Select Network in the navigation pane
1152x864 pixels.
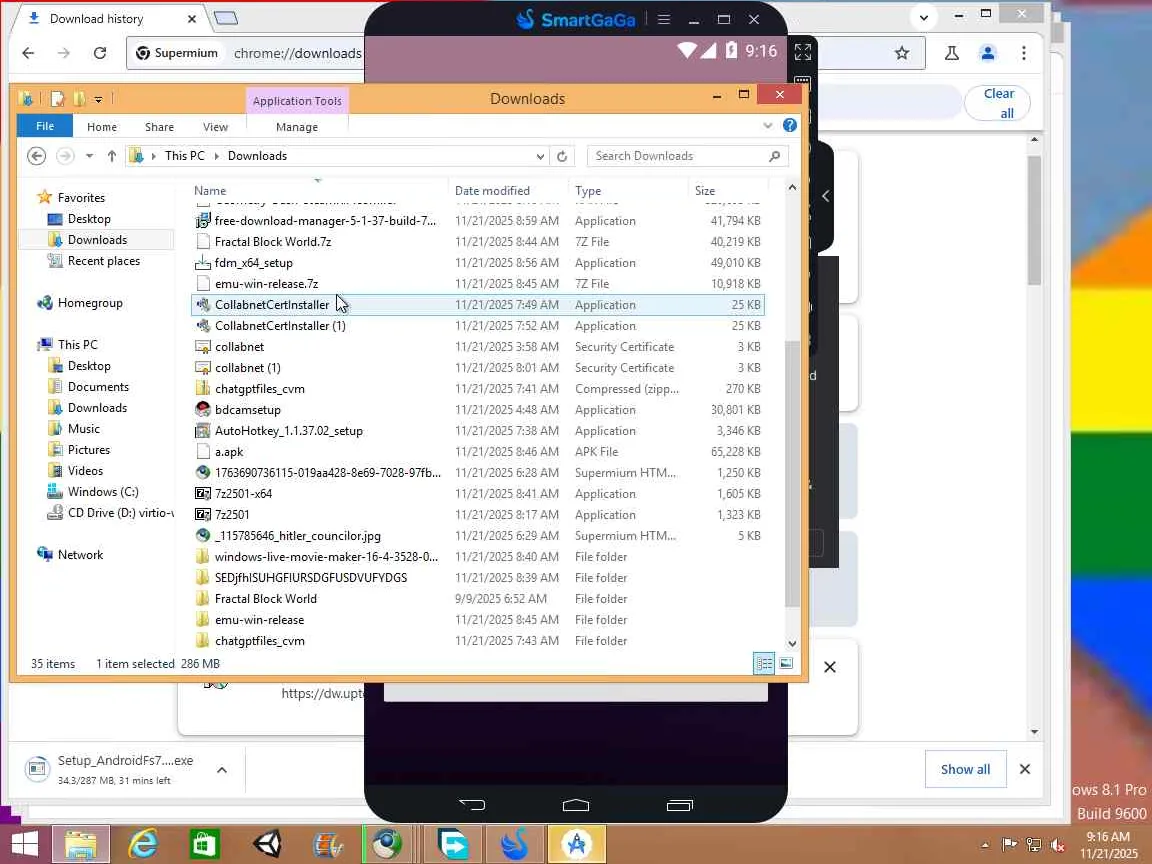pos(80,555)
